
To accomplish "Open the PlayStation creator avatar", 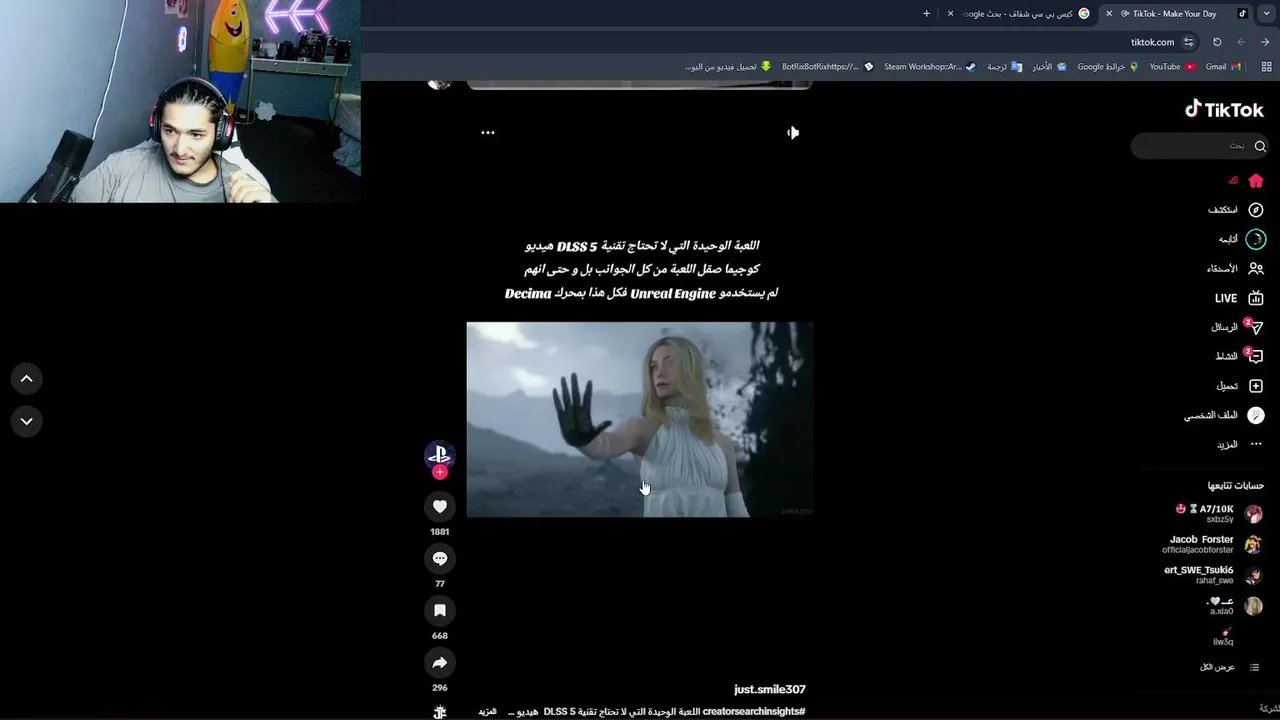I will pyautogui.click(x=440, y=455).
